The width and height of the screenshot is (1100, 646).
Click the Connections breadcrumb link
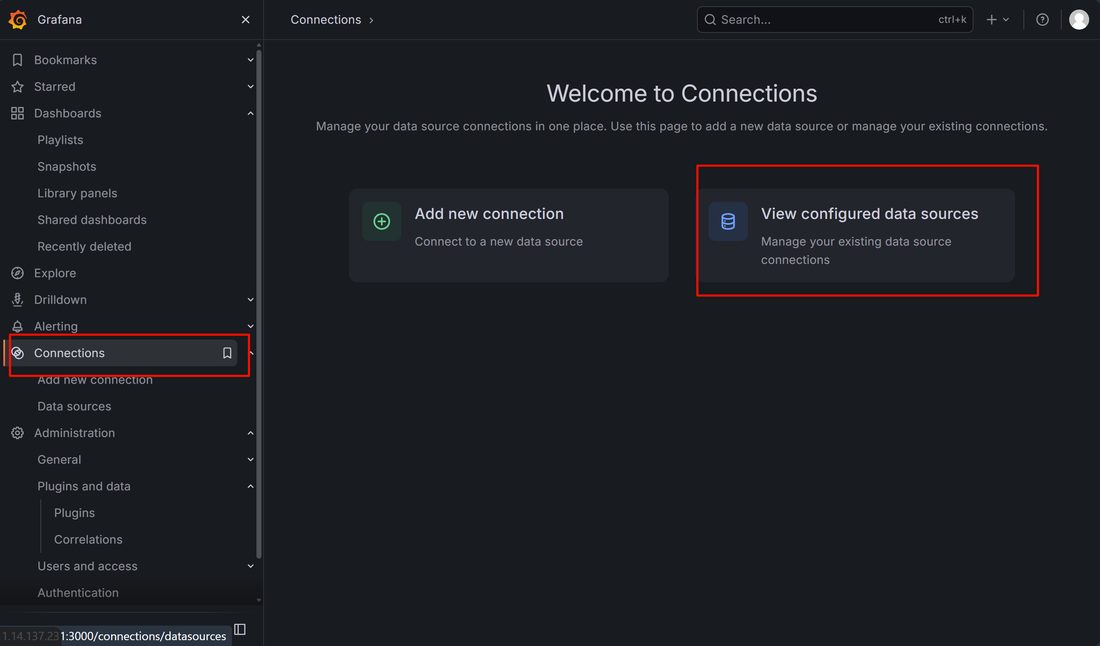(326, 20)
